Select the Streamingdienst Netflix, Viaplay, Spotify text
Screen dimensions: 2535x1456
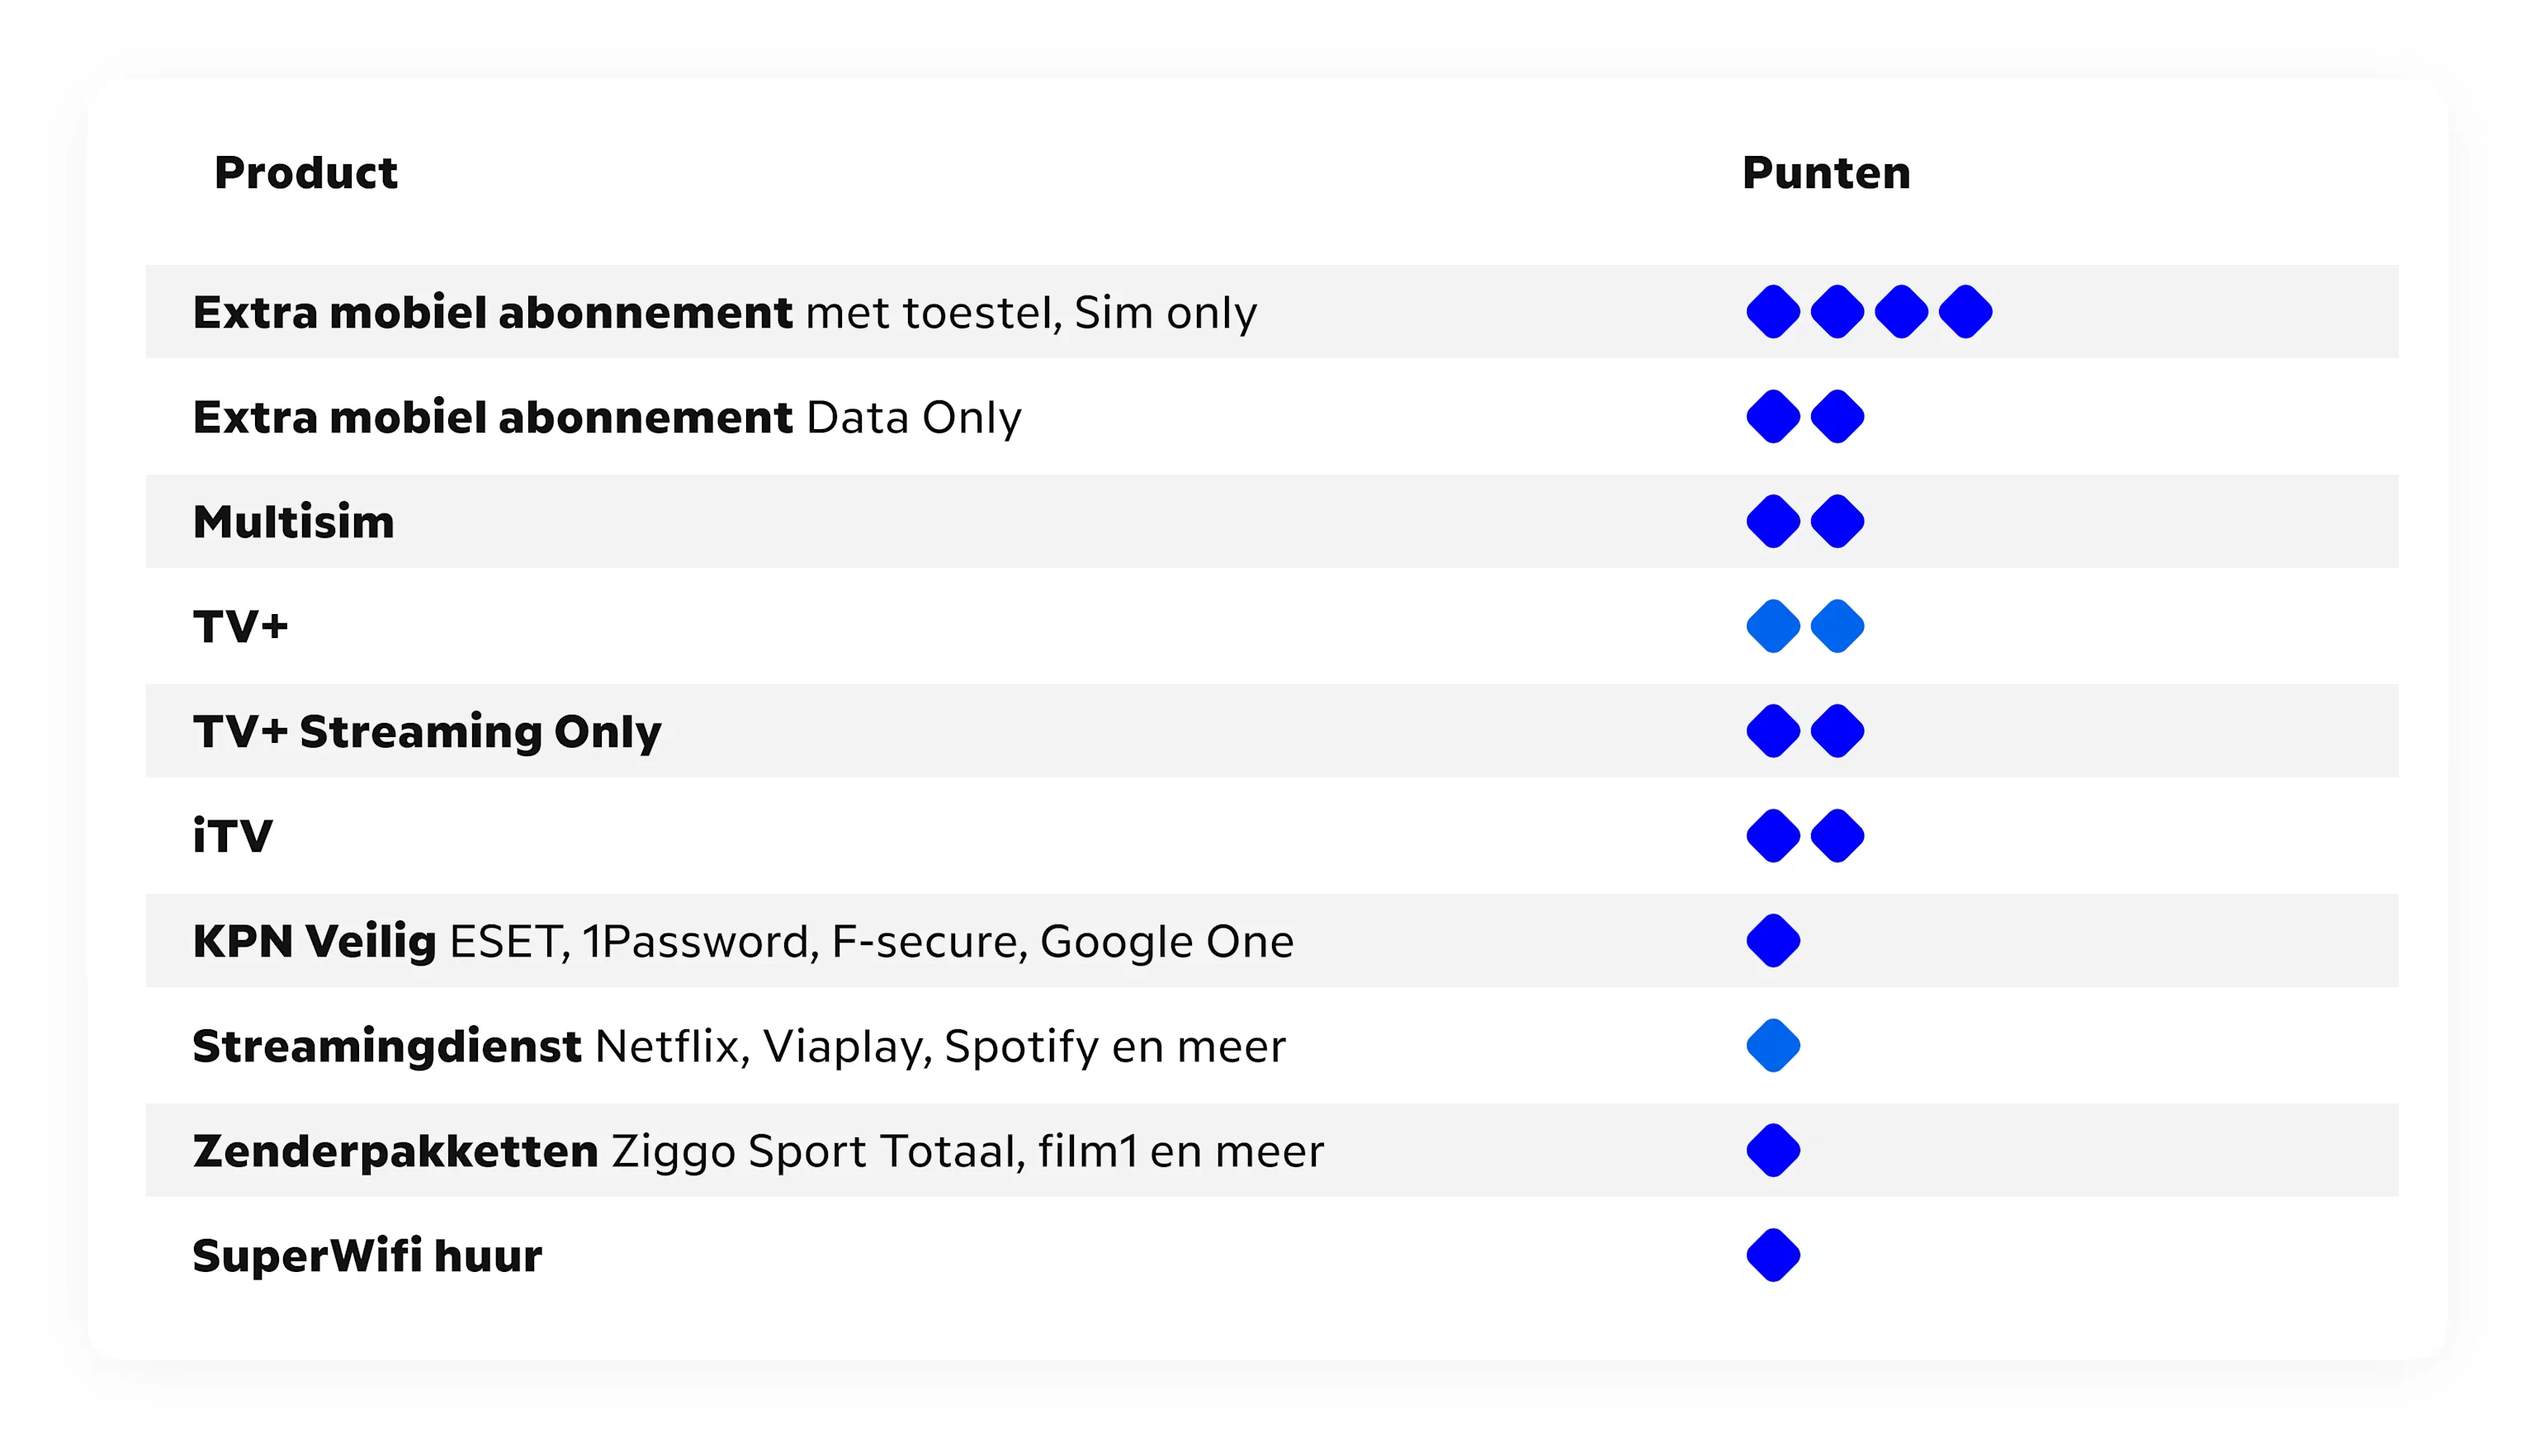[x=738, y=1047]
